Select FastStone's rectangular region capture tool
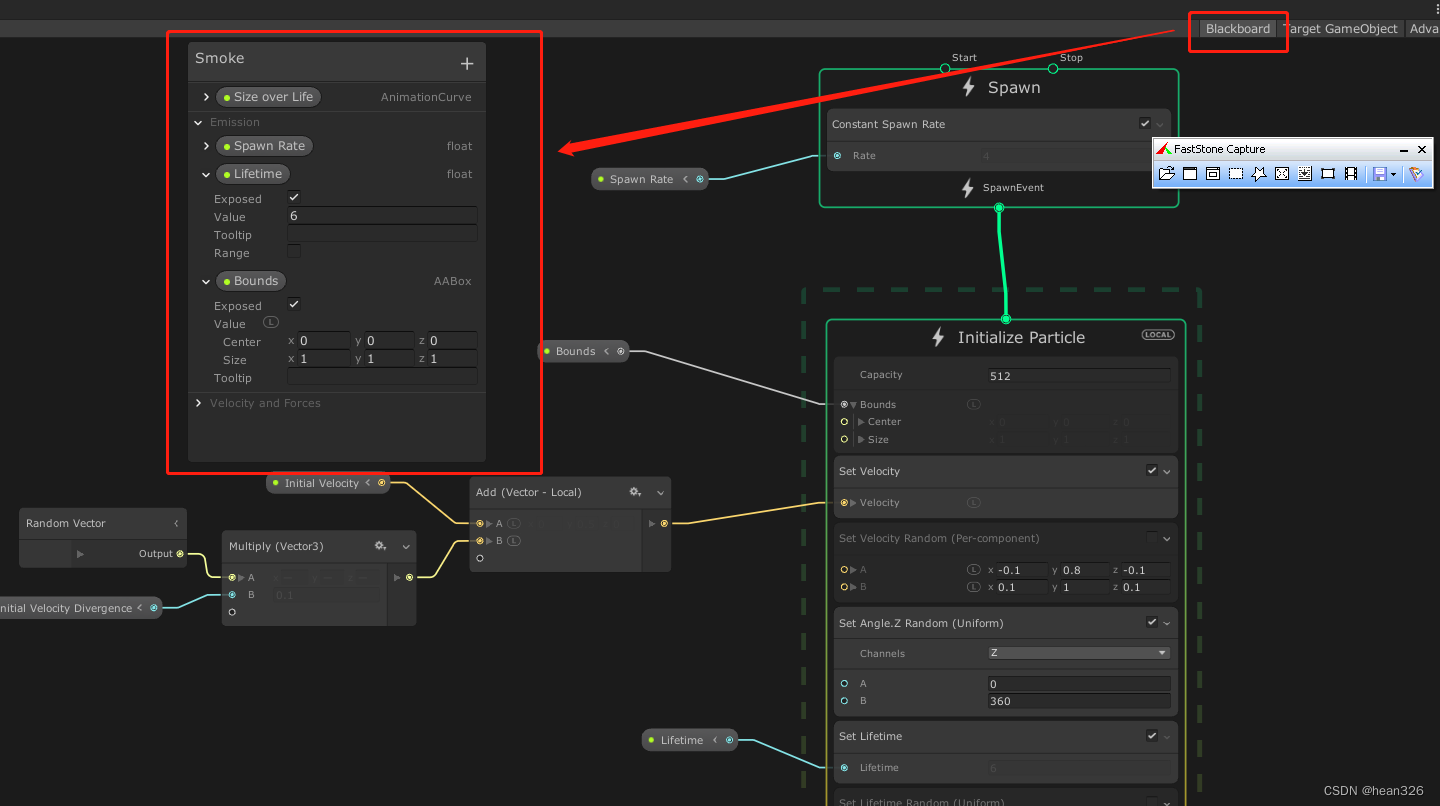 pyautogui.click(x=1234, y=174)
